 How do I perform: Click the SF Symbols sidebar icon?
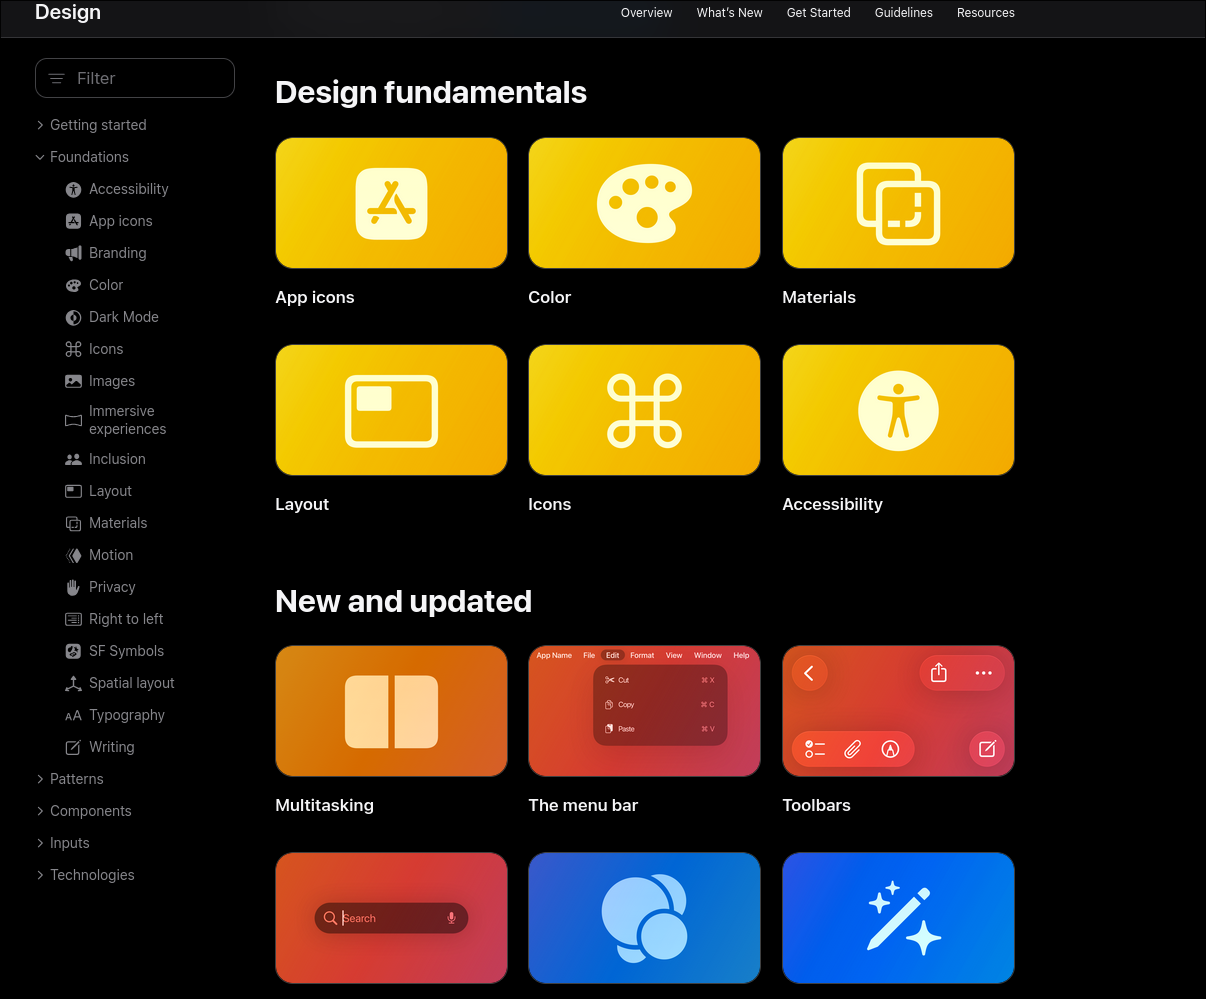click(x=73, y=651)
